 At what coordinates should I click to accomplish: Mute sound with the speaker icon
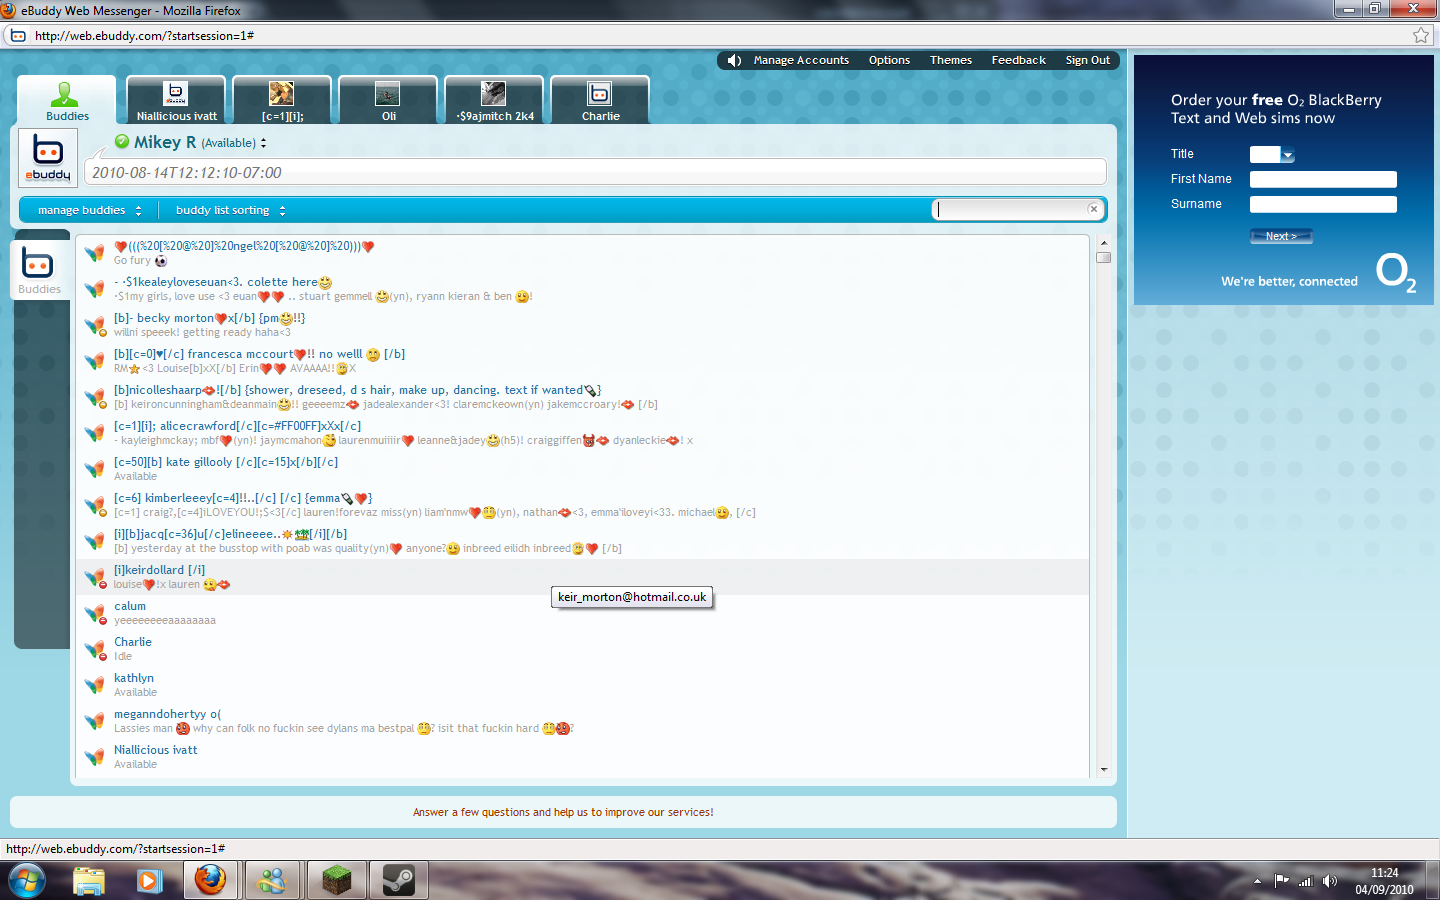pos(734,60)
